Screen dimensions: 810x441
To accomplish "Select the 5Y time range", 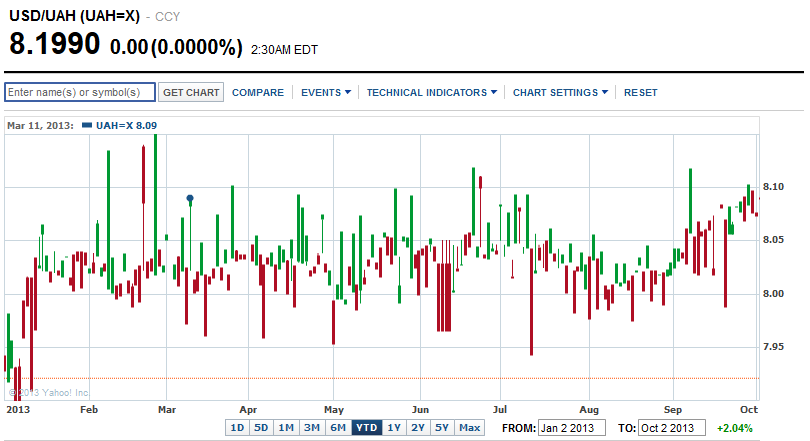I will 442,428.
